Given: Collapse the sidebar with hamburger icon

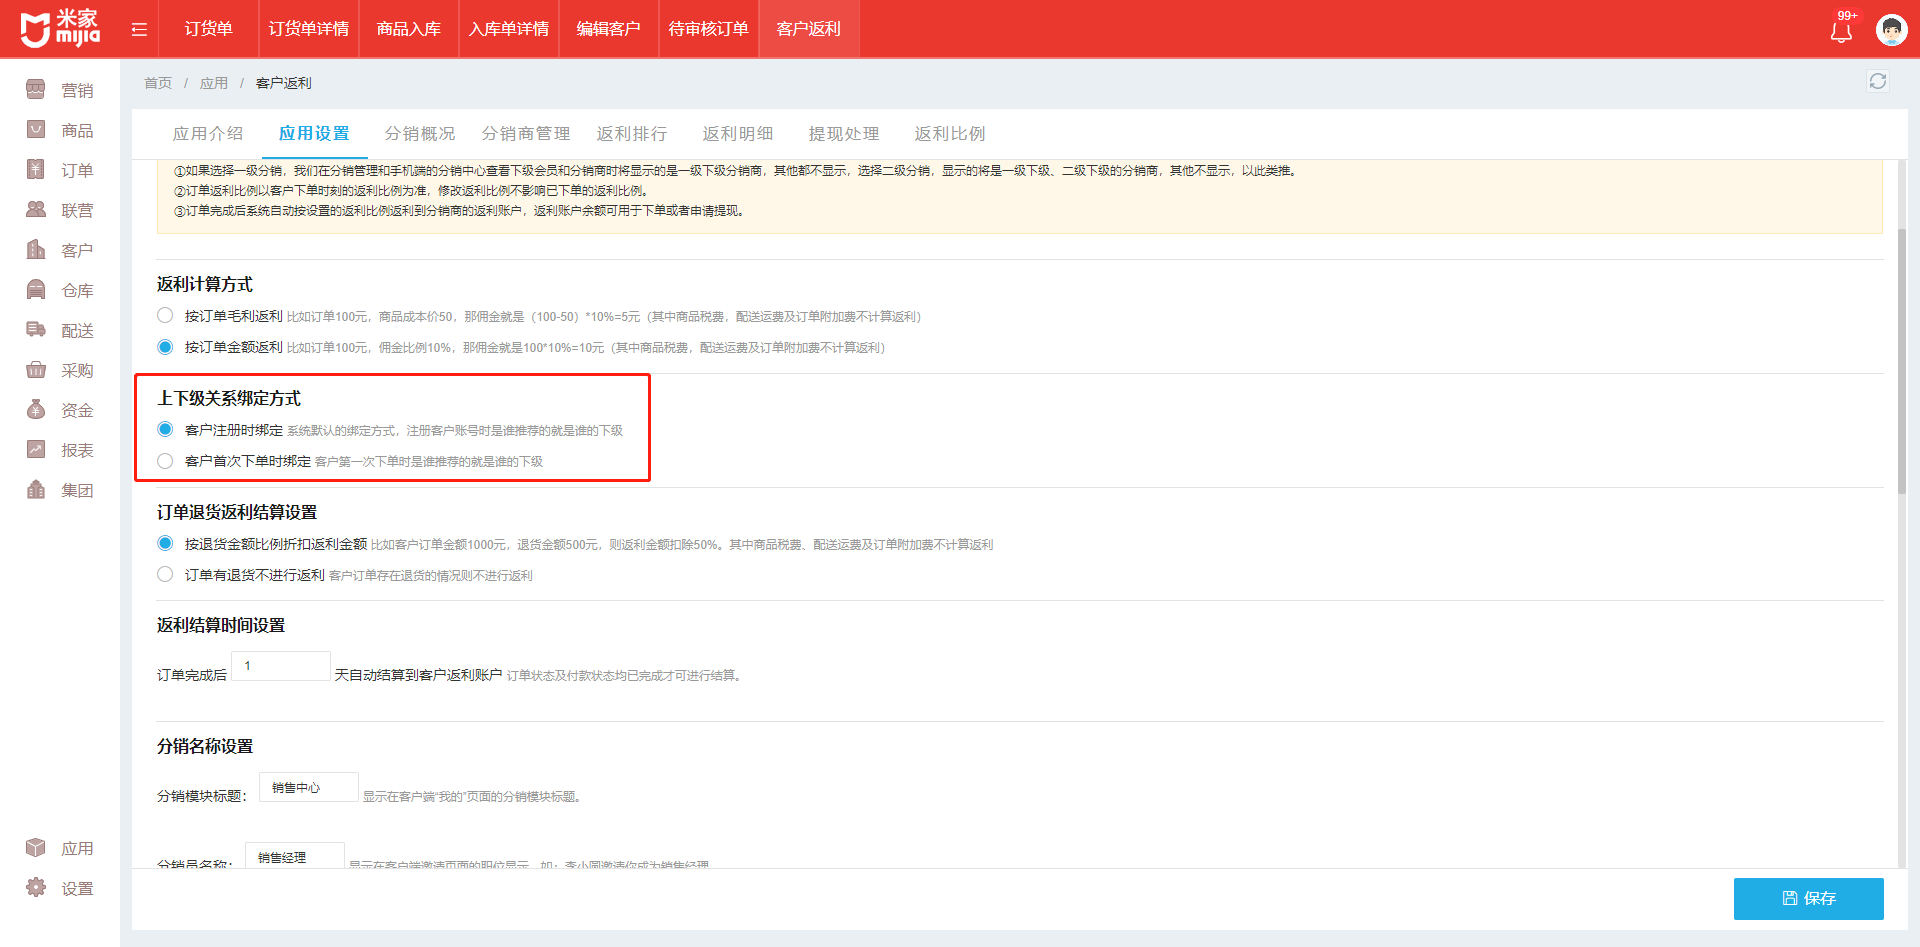Looking at the screenshot, I should (139, 30).
